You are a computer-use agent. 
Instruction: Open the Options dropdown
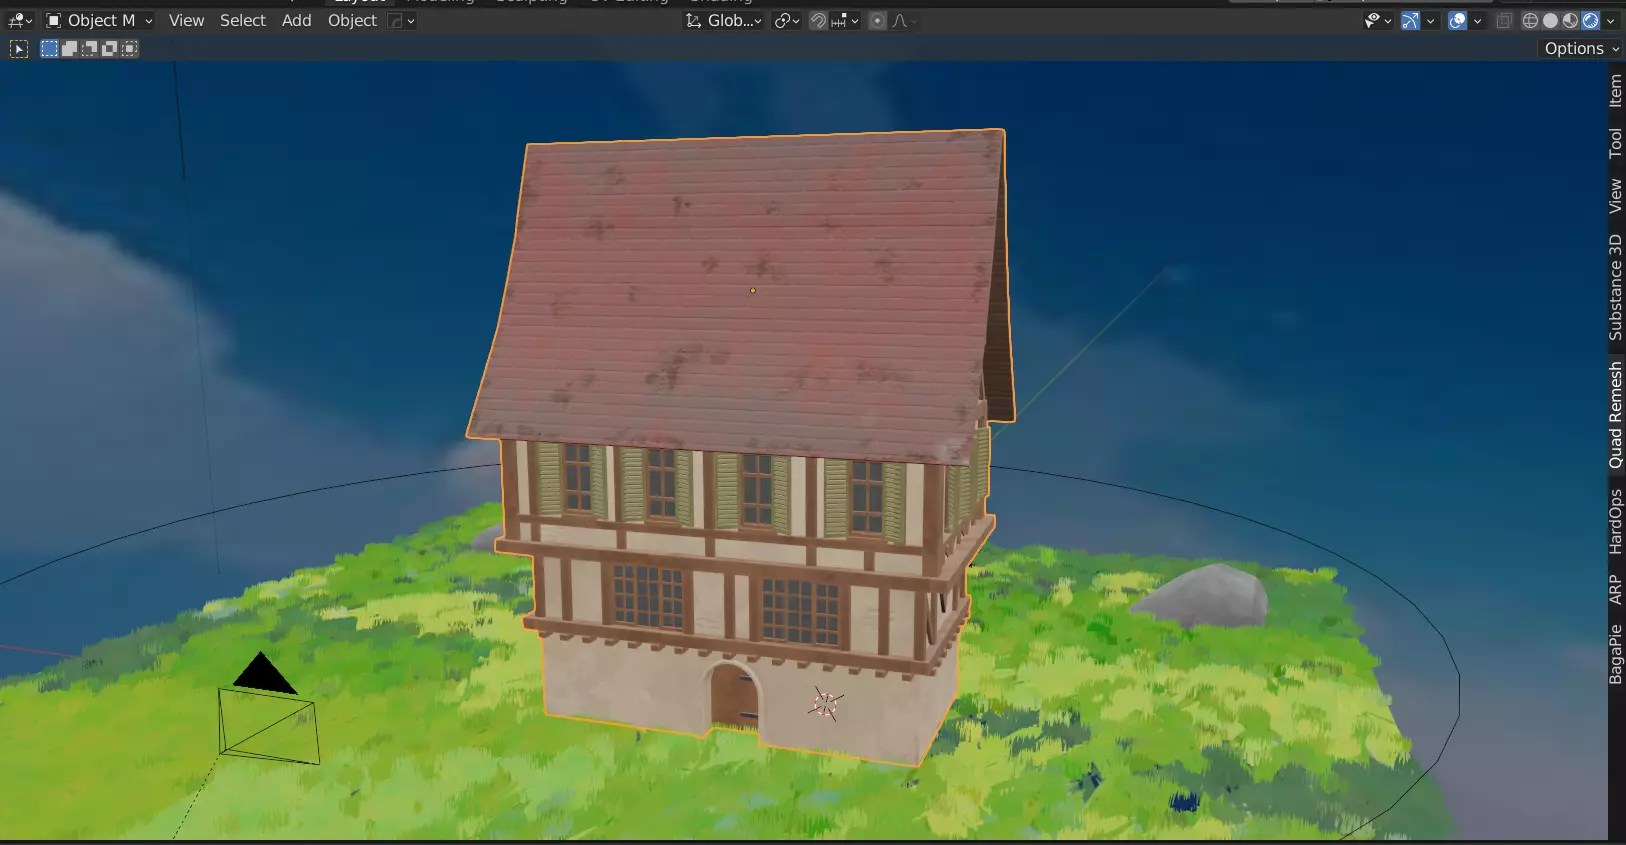tap(1580, 48)
